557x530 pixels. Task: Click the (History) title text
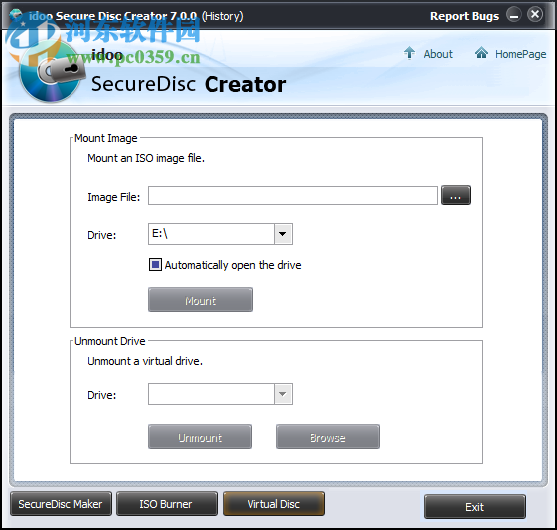point(223,16)
